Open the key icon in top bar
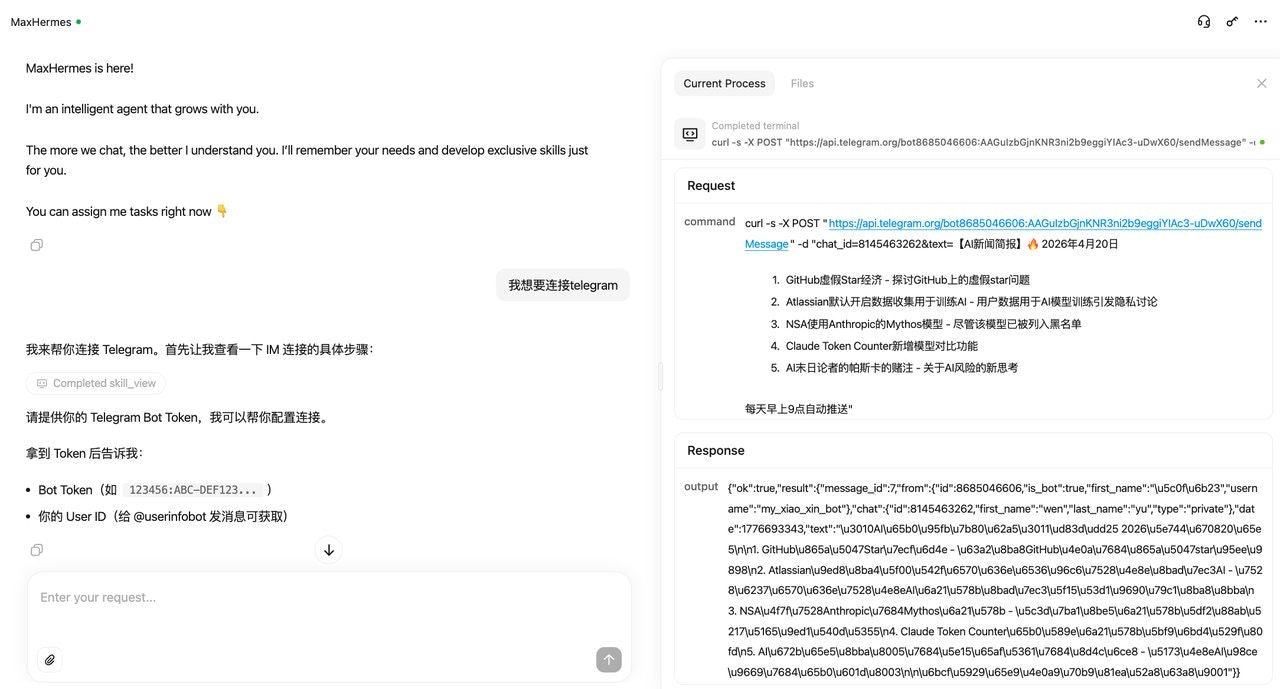Image resolution: width=1280 pixels, height=689 pixels. pyautogui.click(x=1232, y=21)
